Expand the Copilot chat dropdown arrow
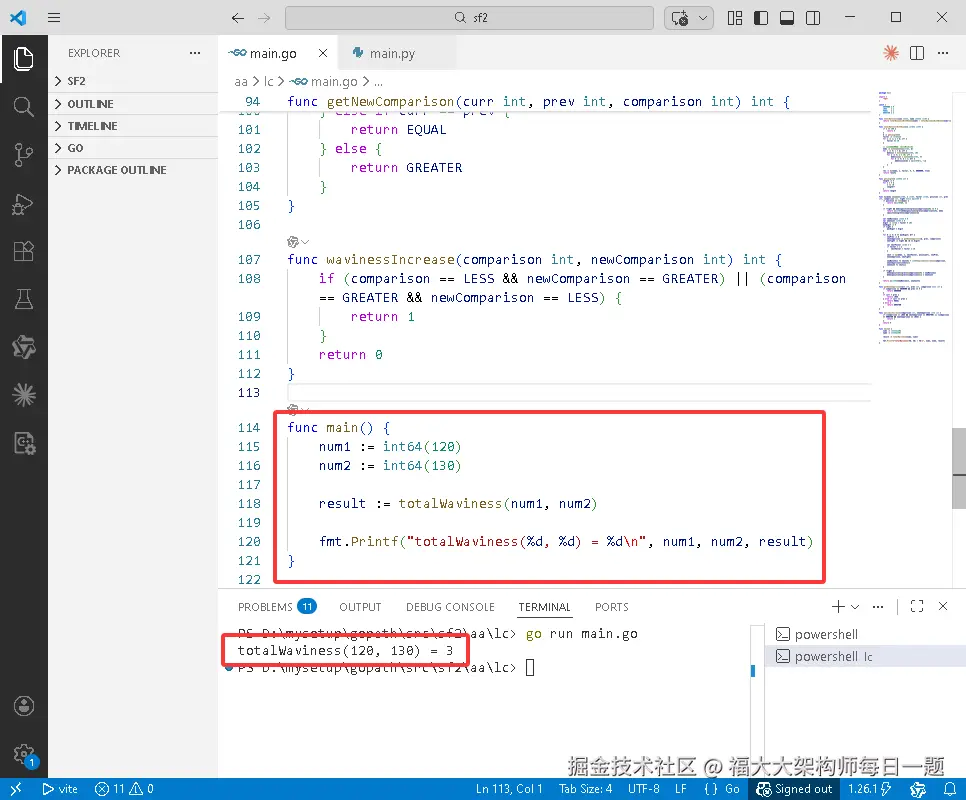The width and height of the screenshot is (966, 800). [x=703, y=18]
